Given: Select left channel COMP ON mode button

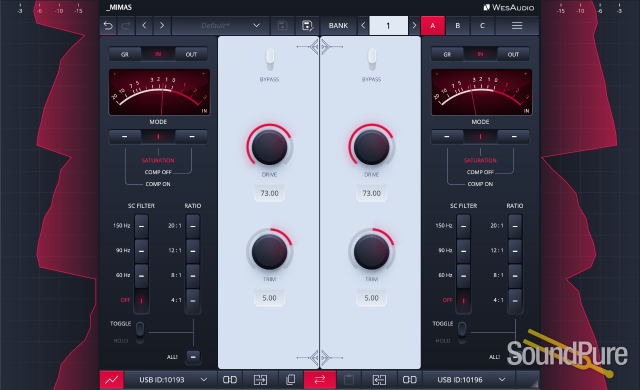Looking at the screenshot, I should [125, 137].
